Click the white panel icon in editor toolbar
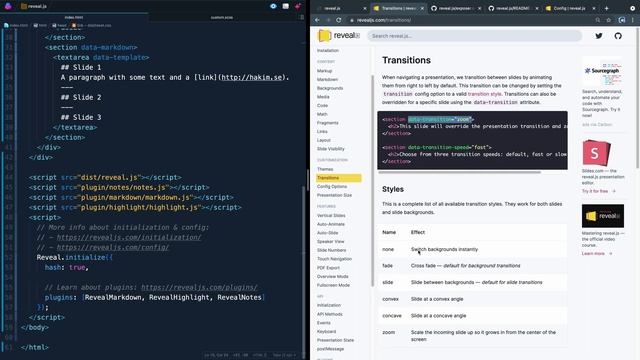The height and width of the screenshot is (360, 640). [x=285, y=6]
